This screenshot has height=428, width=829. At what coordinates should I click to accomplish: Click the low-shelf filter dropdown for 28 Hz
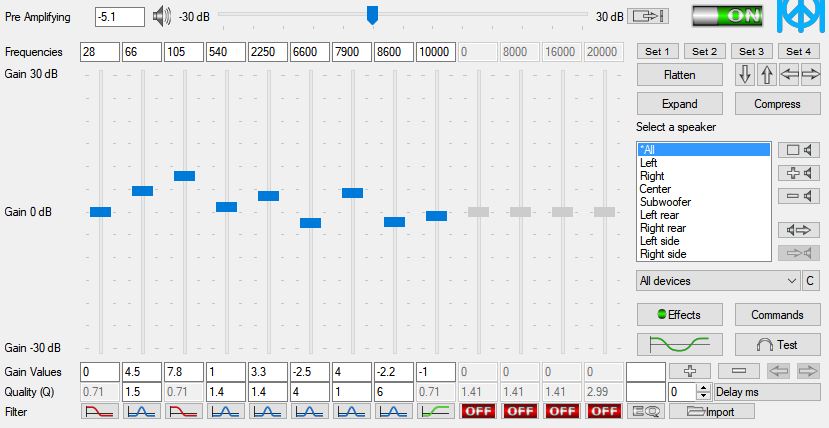coord(98,411)
